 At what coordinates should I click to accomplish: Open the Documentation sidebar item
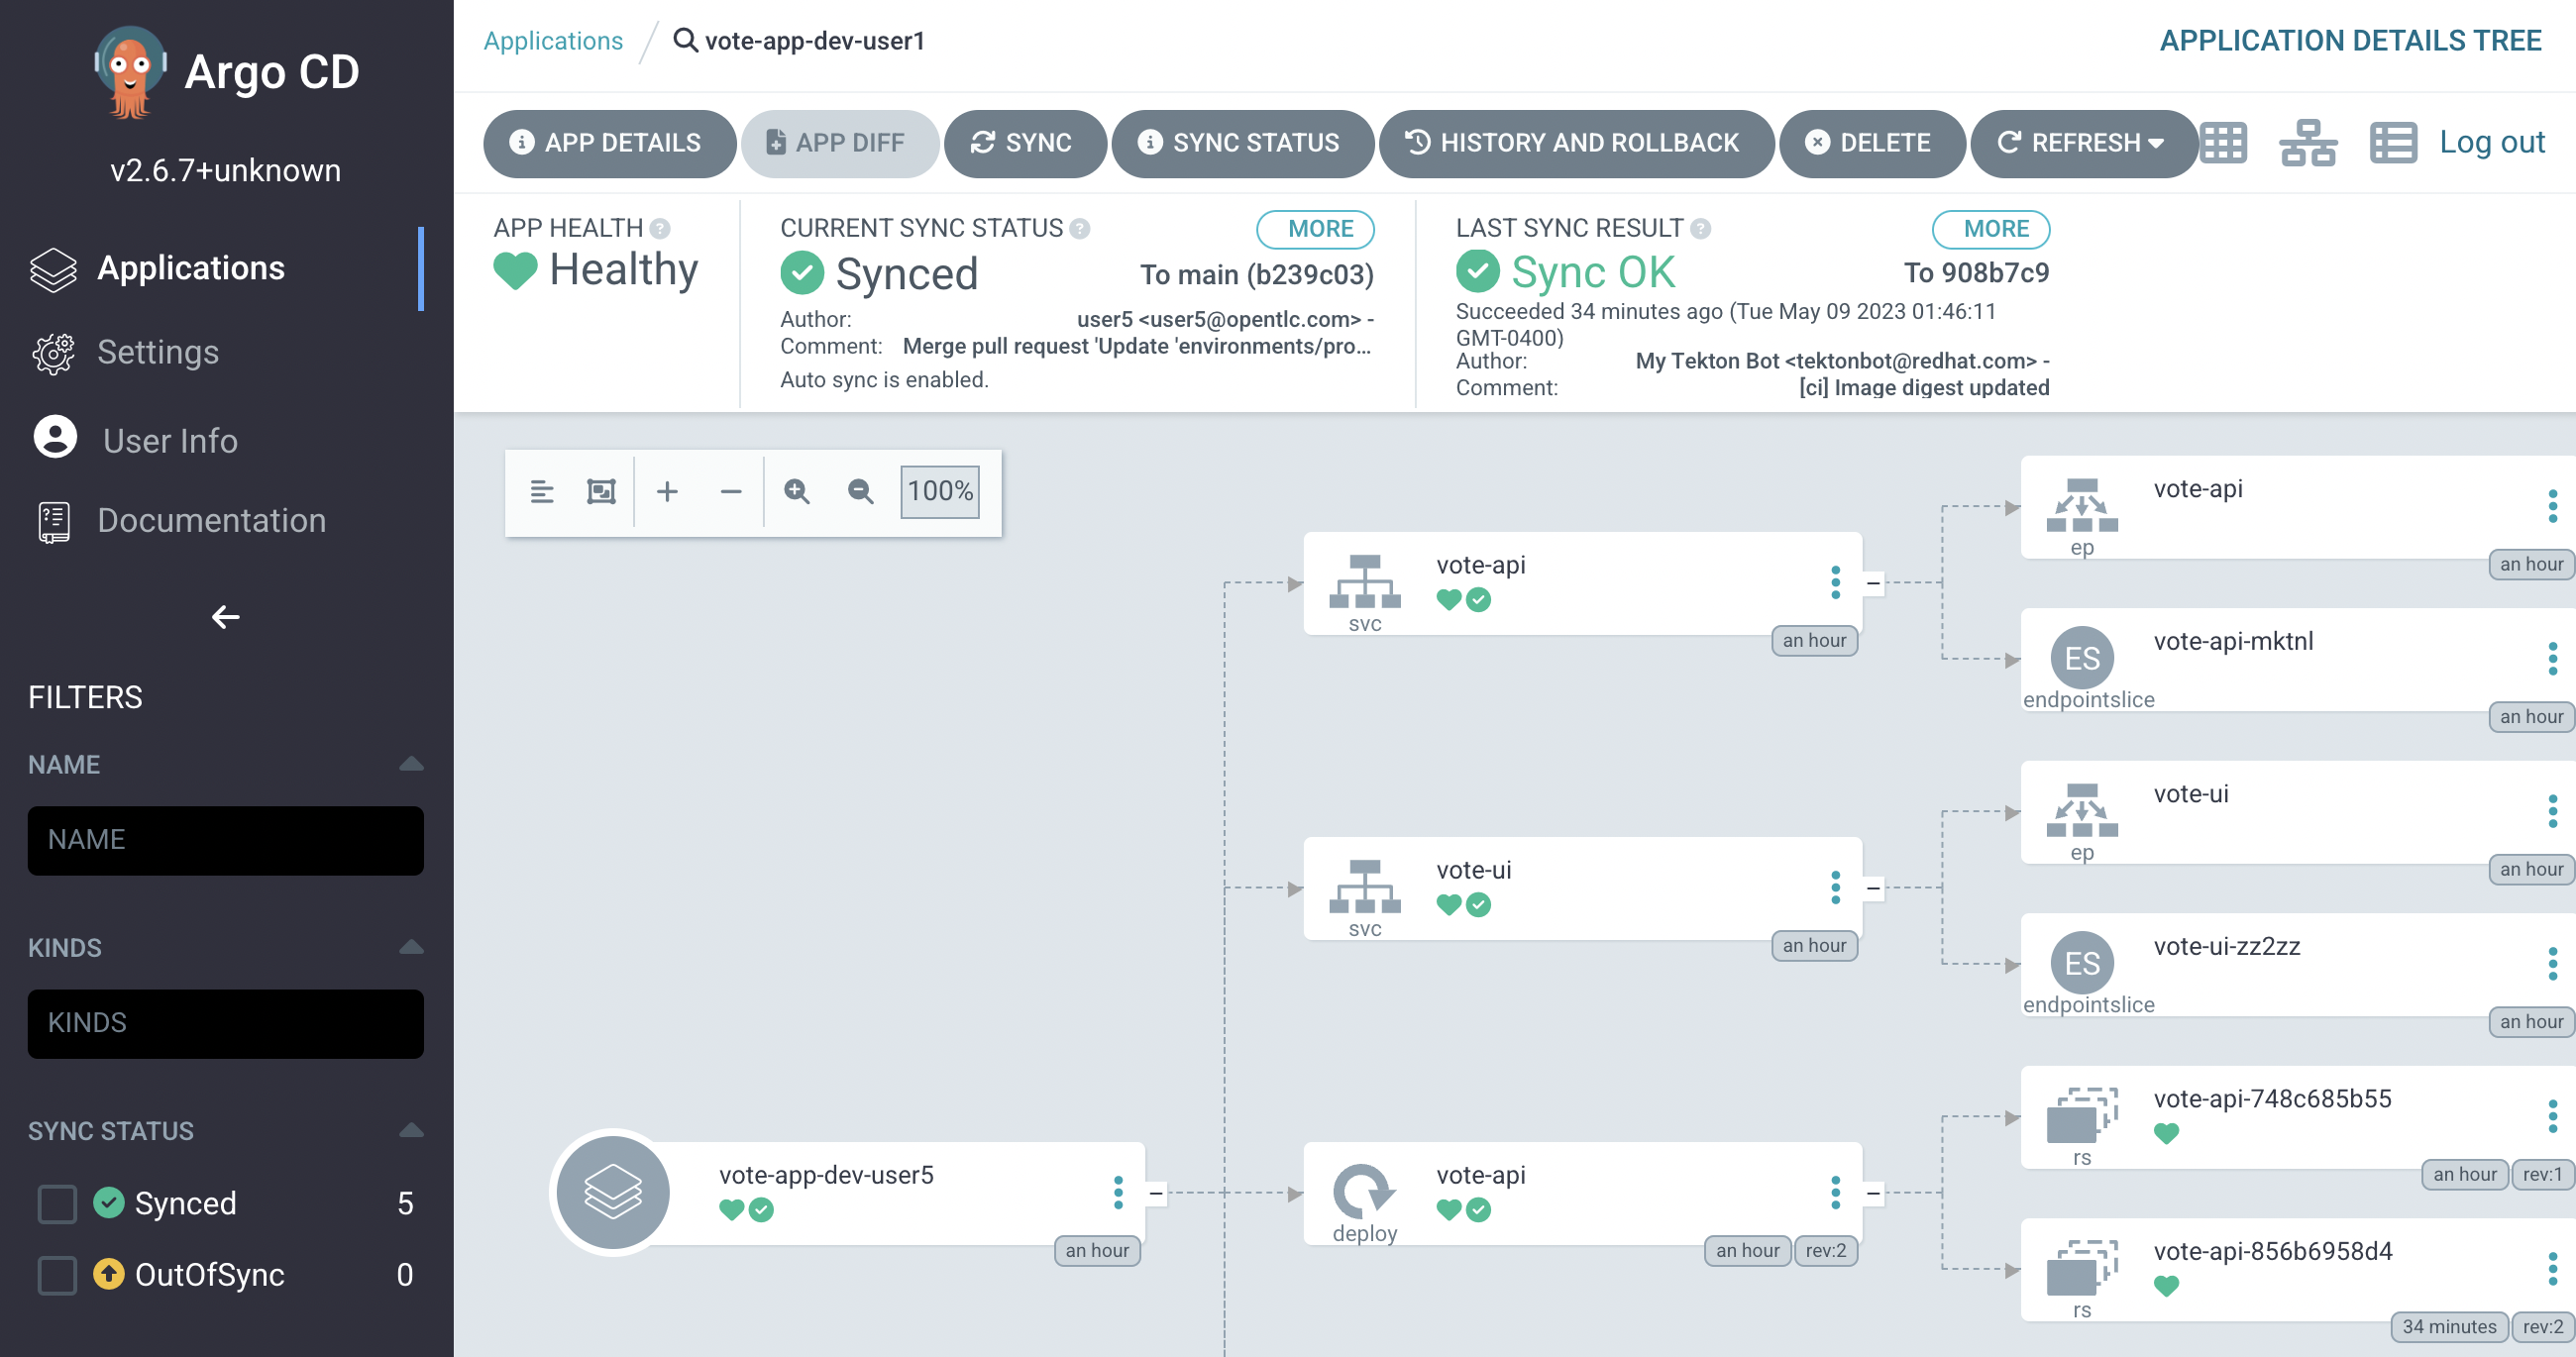211,520
